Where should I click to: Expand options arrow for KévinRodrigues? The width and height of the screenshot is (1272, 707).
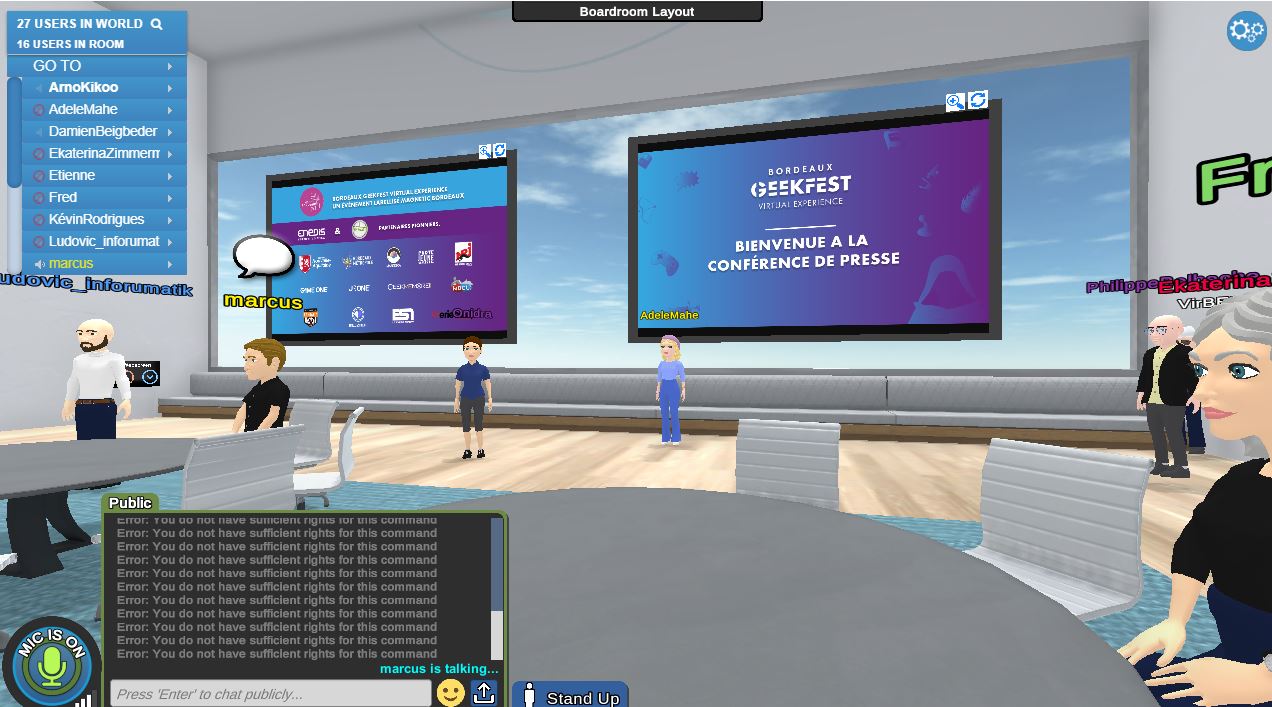pyautogui.click(x=170, y=220)
